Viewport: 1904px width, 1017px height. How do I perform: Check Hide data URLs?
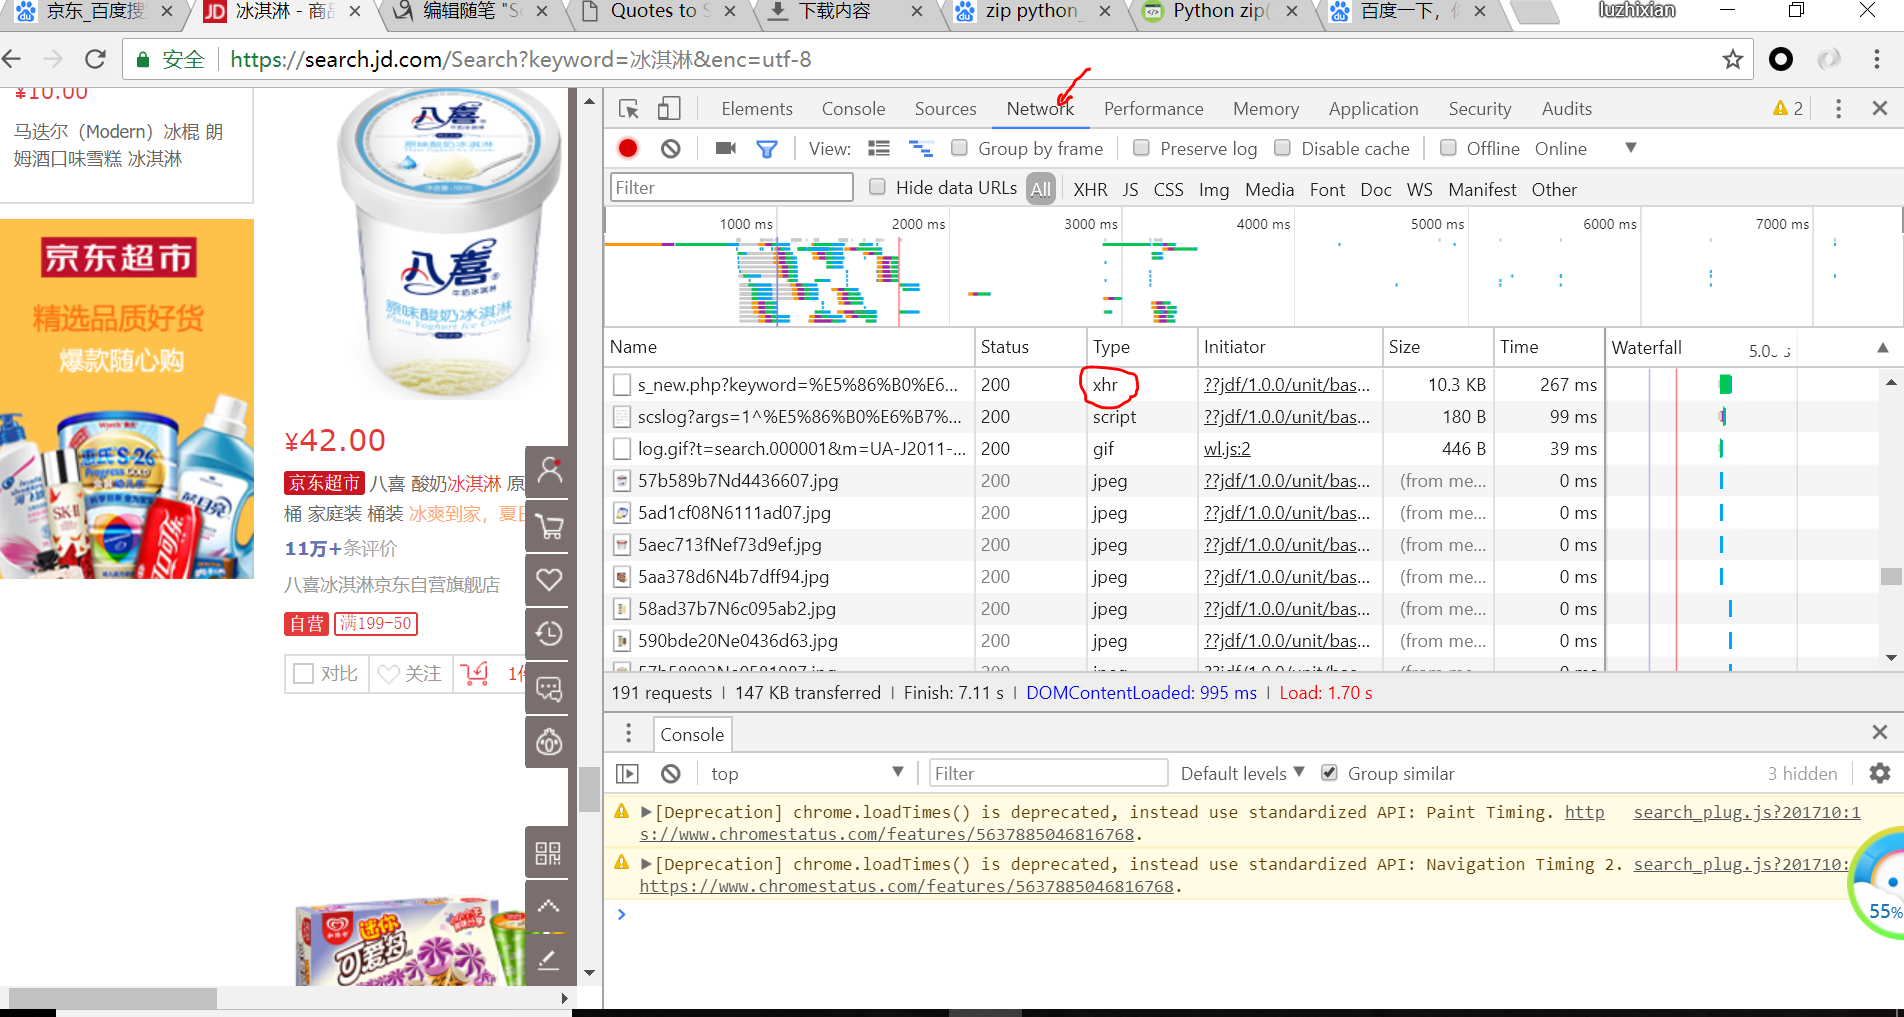tap(877, 187)
